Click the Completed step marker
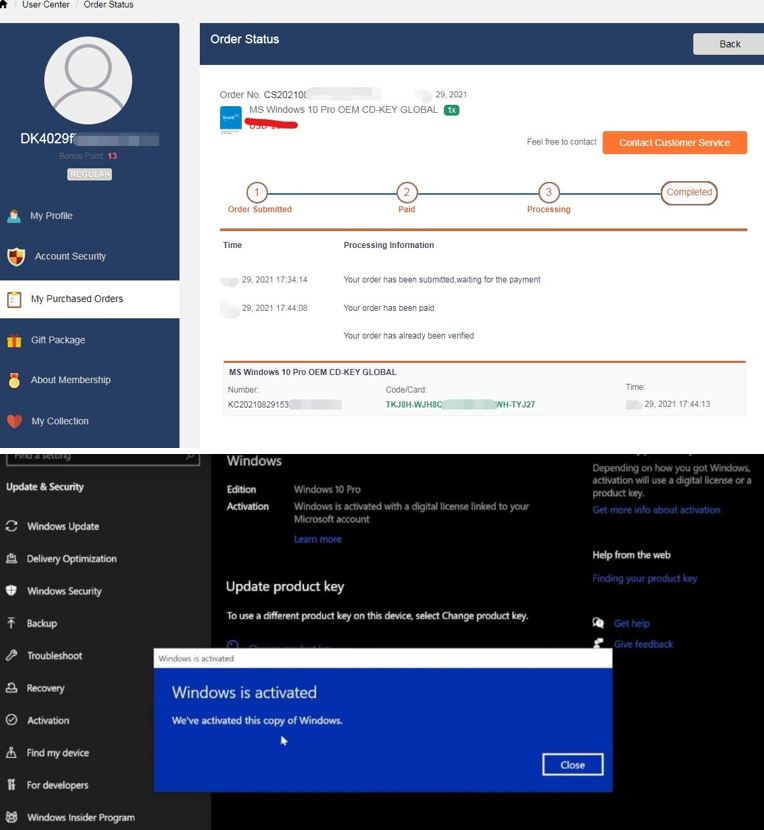This screenshot has height=830, width=764. click(689, 193)
